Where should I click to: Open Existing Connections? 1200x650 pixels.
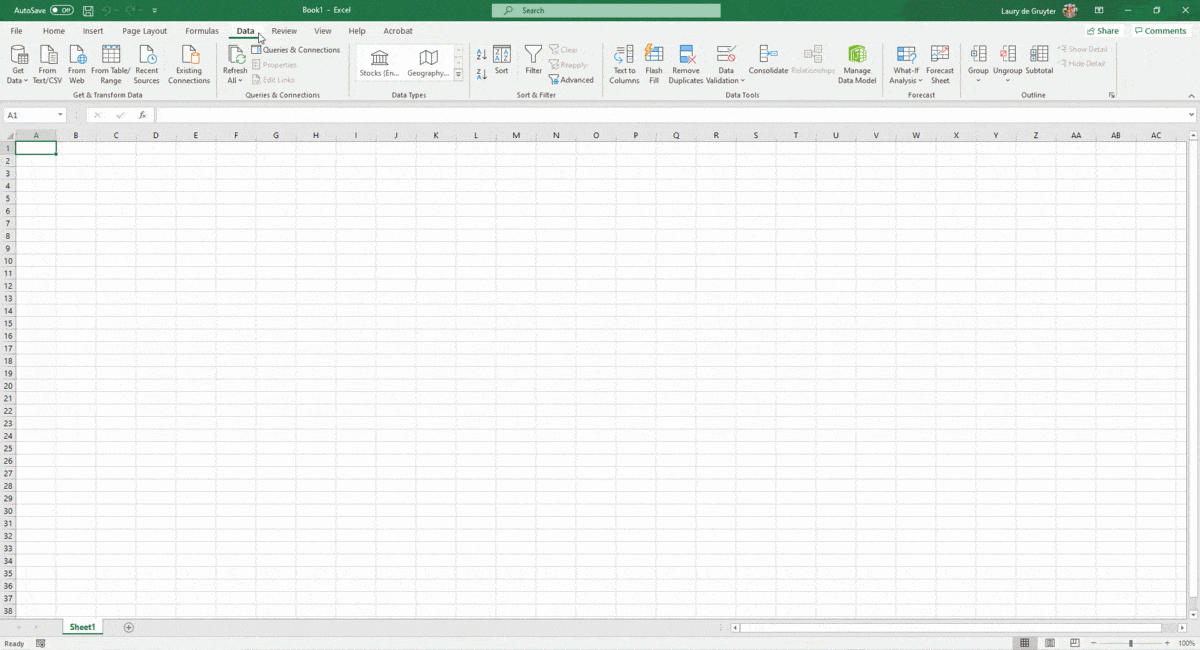[x=189, y=65]
